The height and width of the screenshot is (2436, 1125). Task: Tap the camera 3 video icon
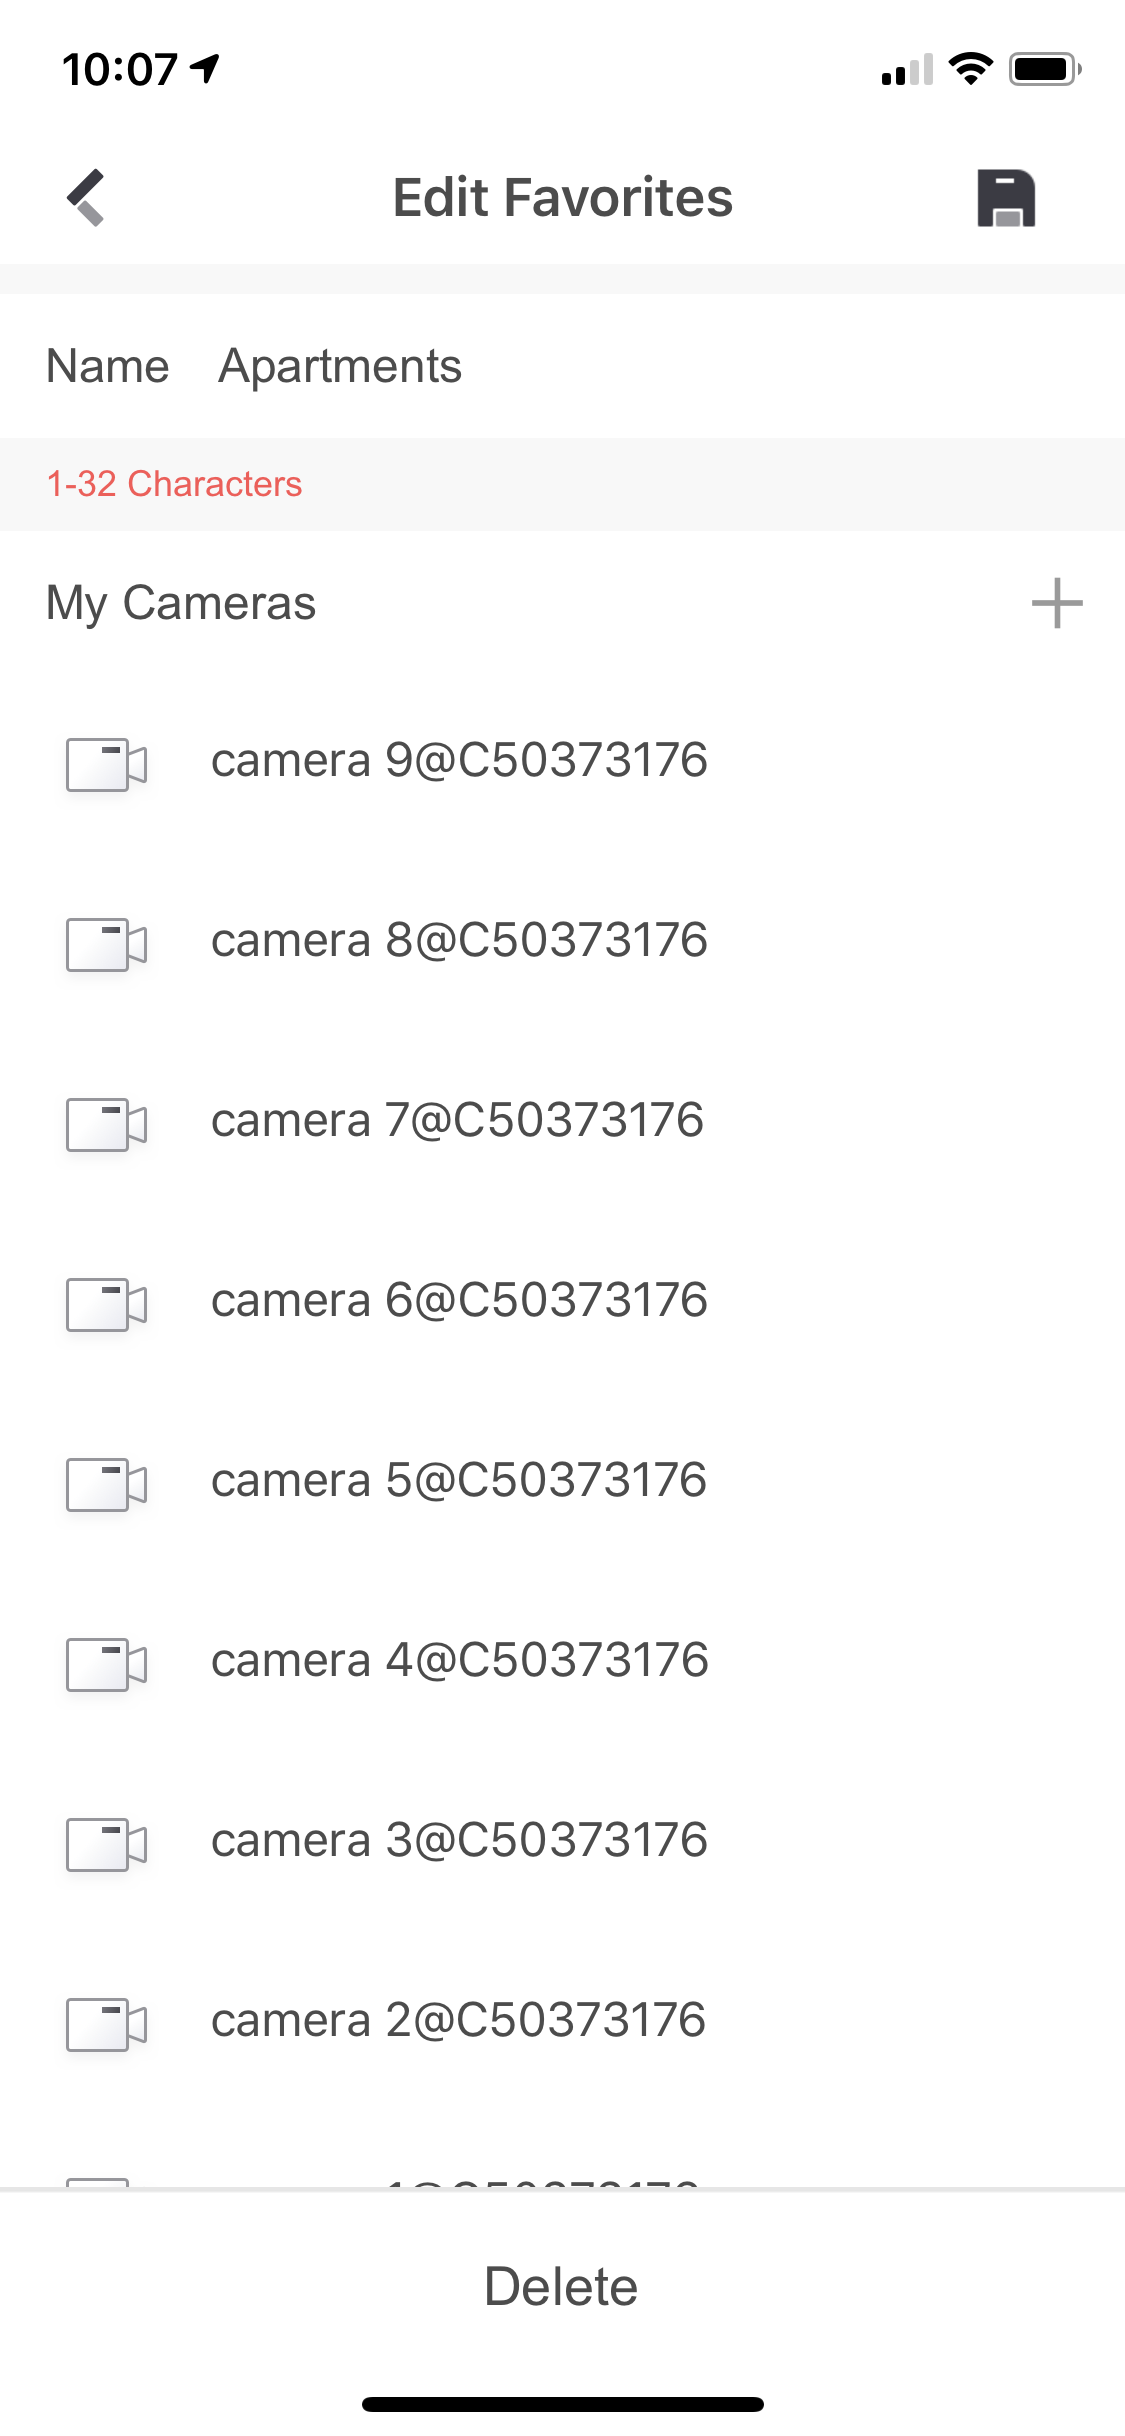tap(106, 1844)
